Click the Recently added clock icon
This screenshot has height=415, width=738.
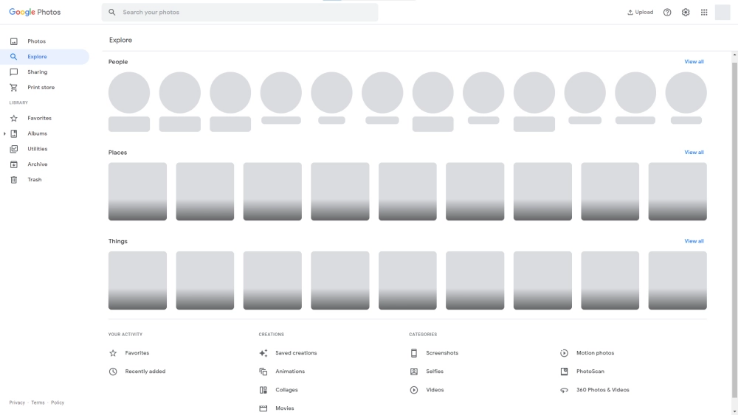click(113, 371)
